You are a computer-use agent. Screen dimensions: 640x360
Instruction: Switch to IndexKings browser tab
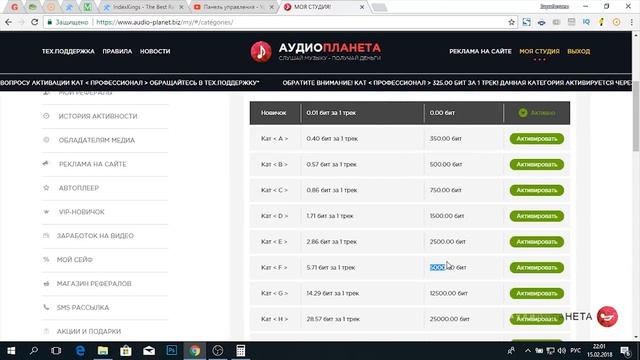(x=143, y=7)
